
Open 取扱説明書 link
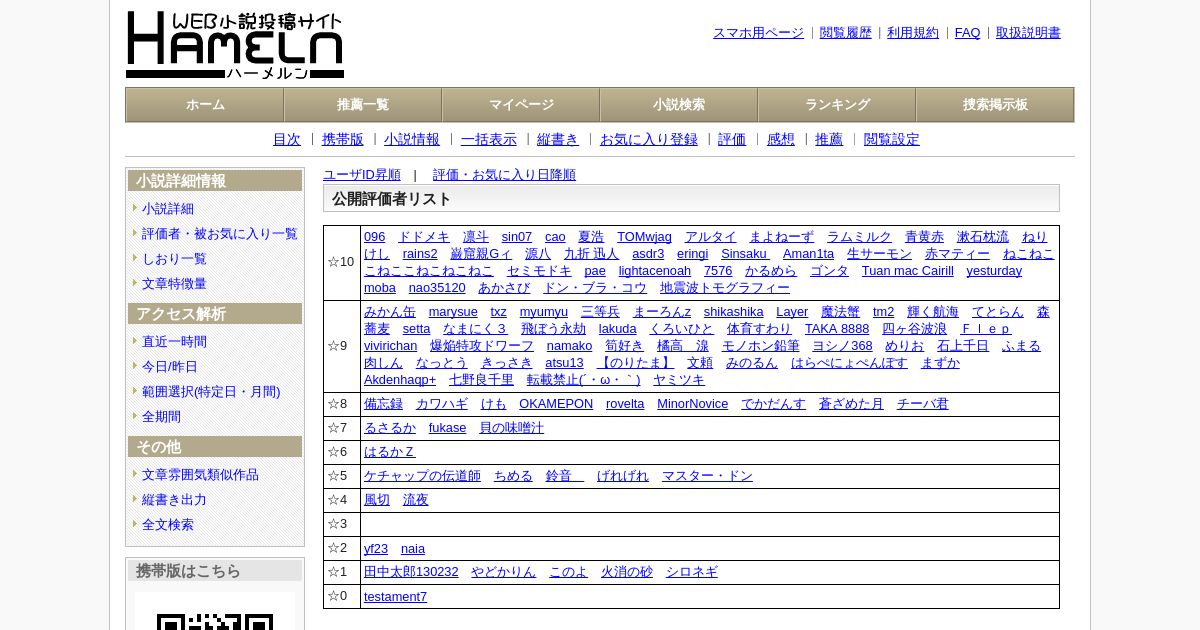pyautogui.click(x=1028, y=33)
